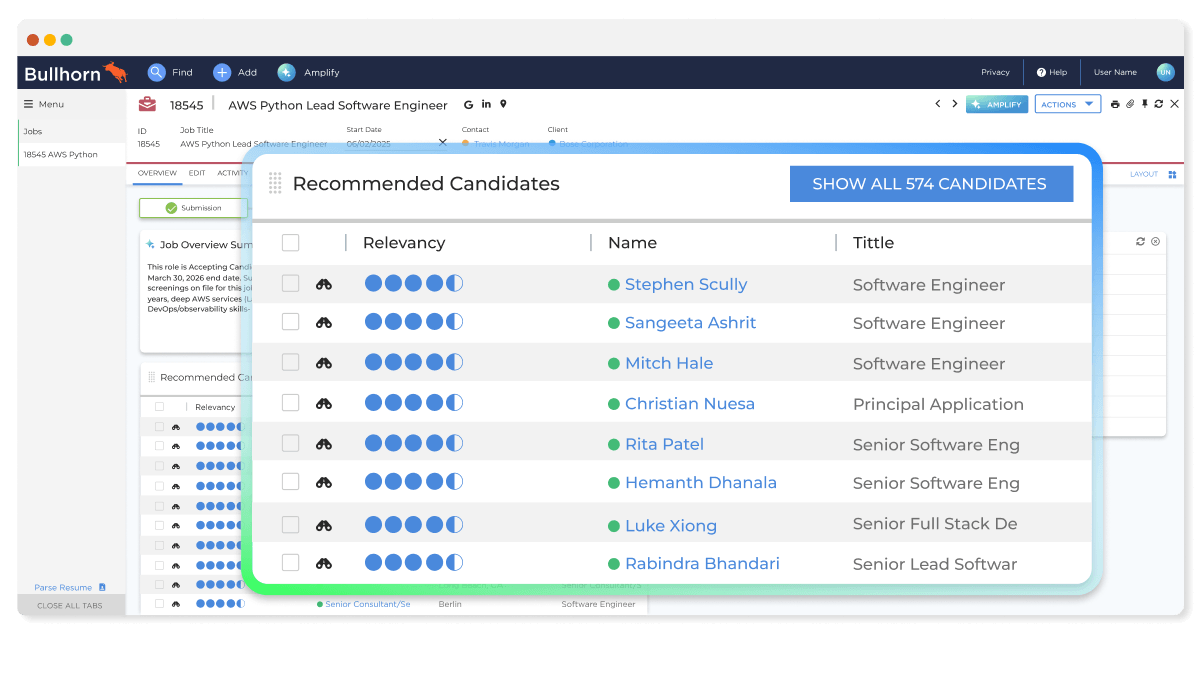
Task: Check the box for Stephen Scully
Action: point(290,284)
